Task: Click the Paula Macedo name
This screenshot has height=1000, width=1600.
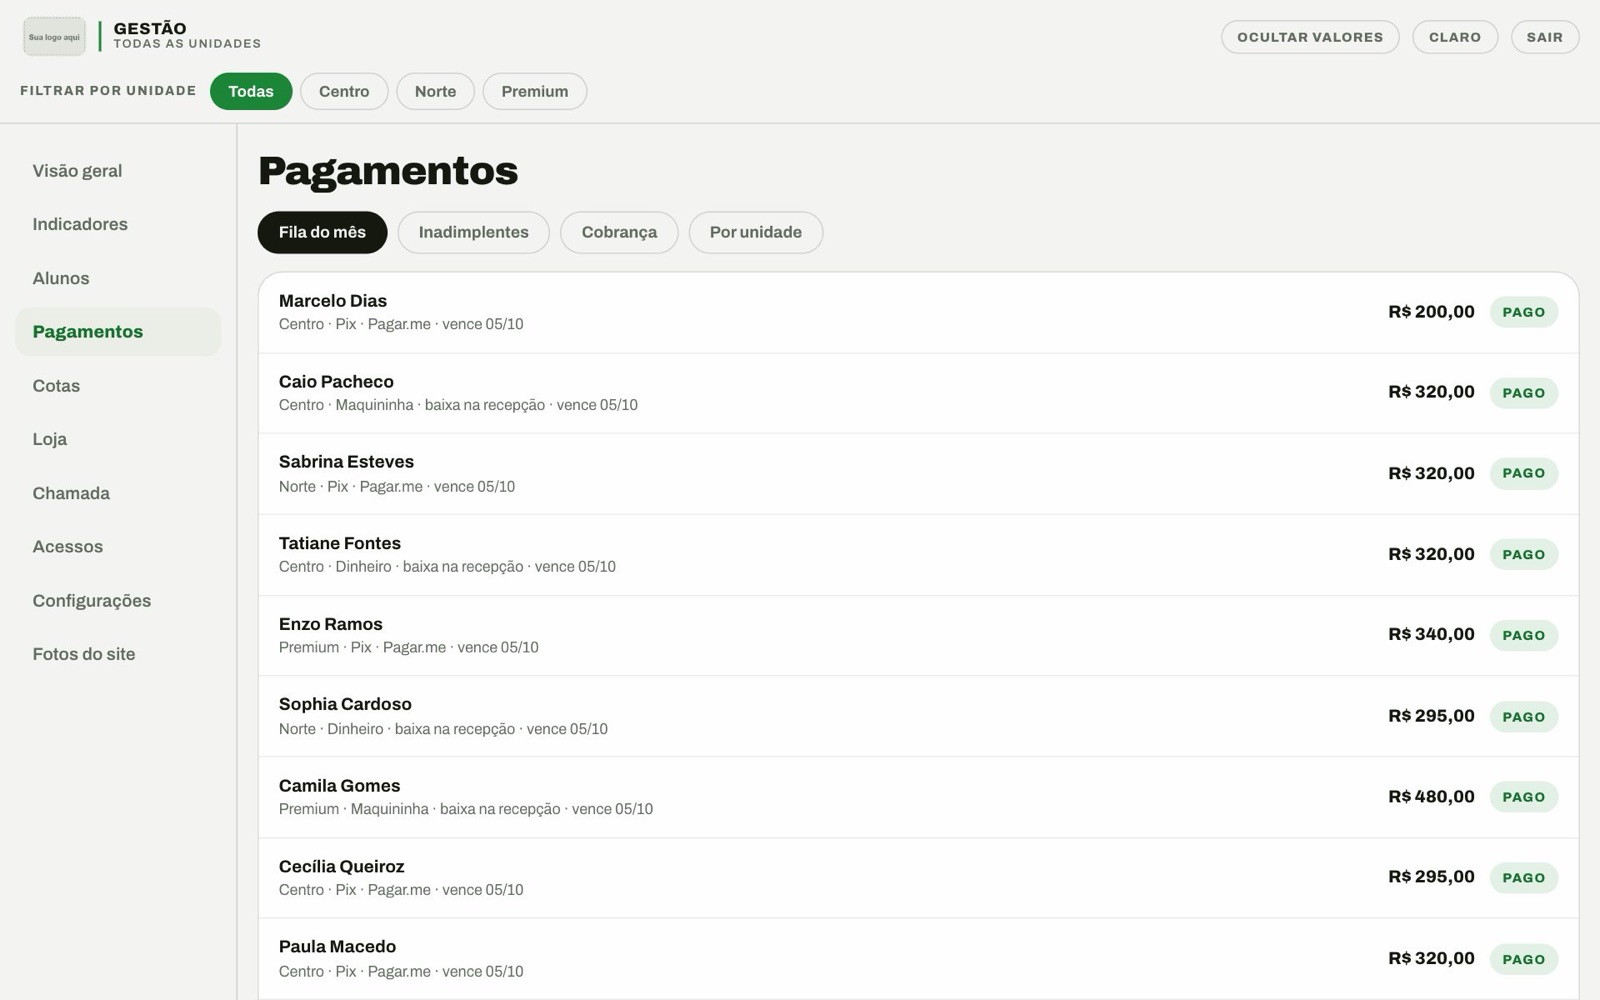Action: pos(337,947)
